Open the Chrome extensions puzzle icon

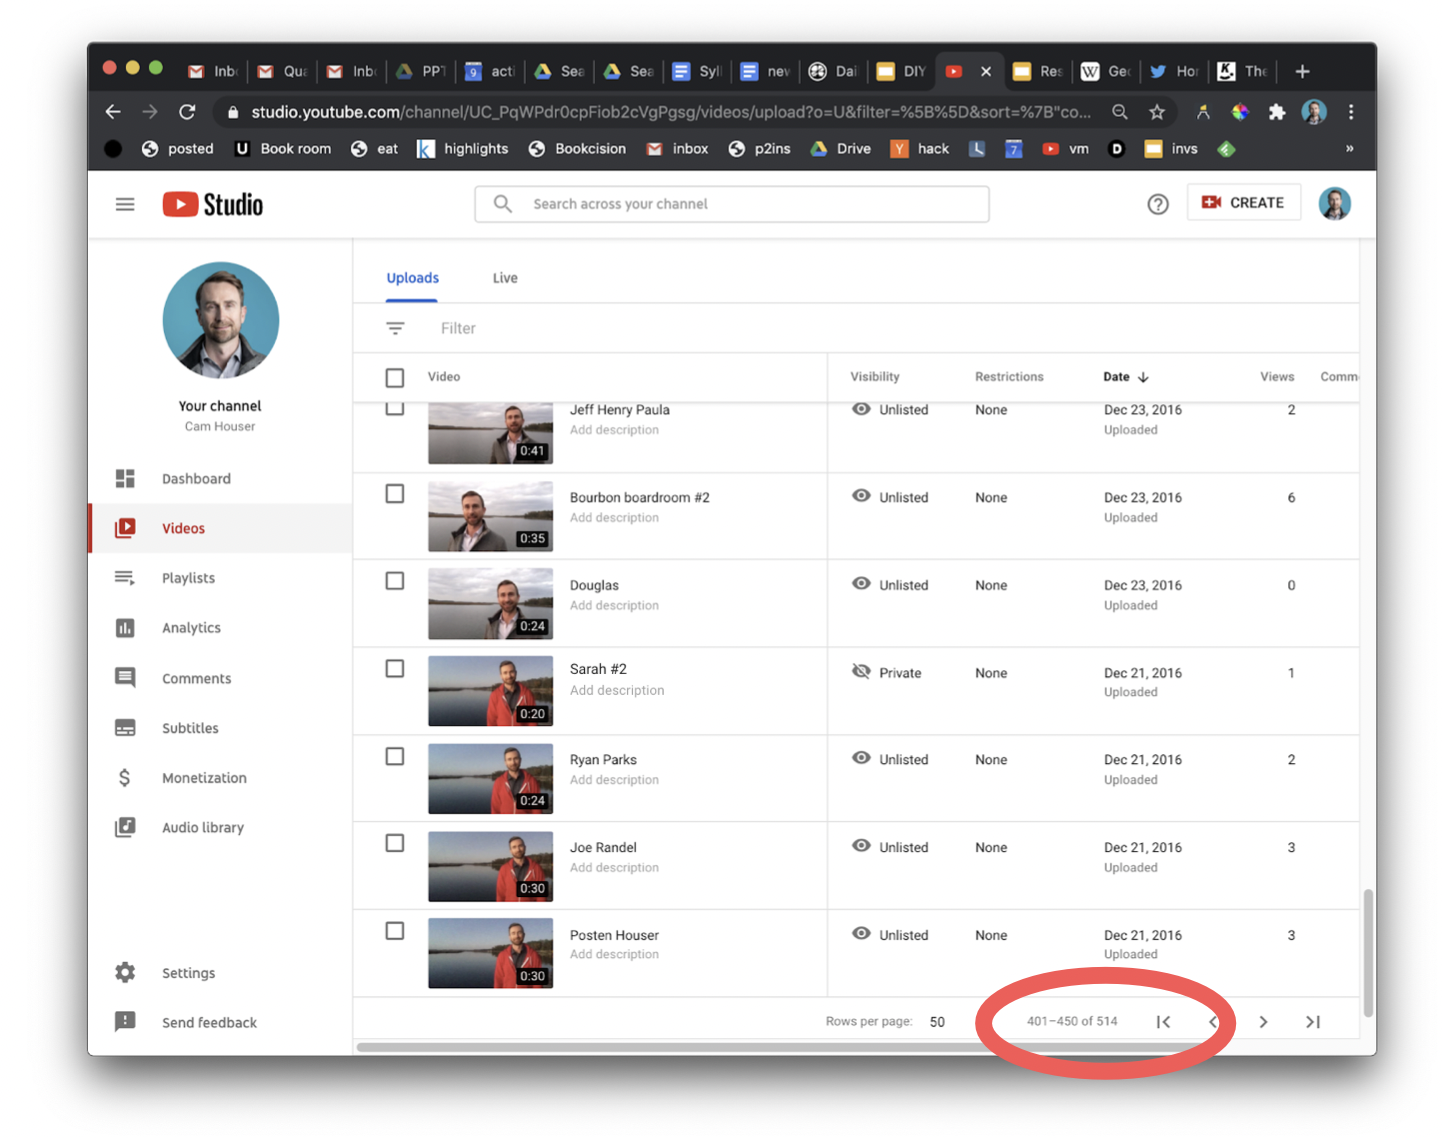(x=1277, y=112)
